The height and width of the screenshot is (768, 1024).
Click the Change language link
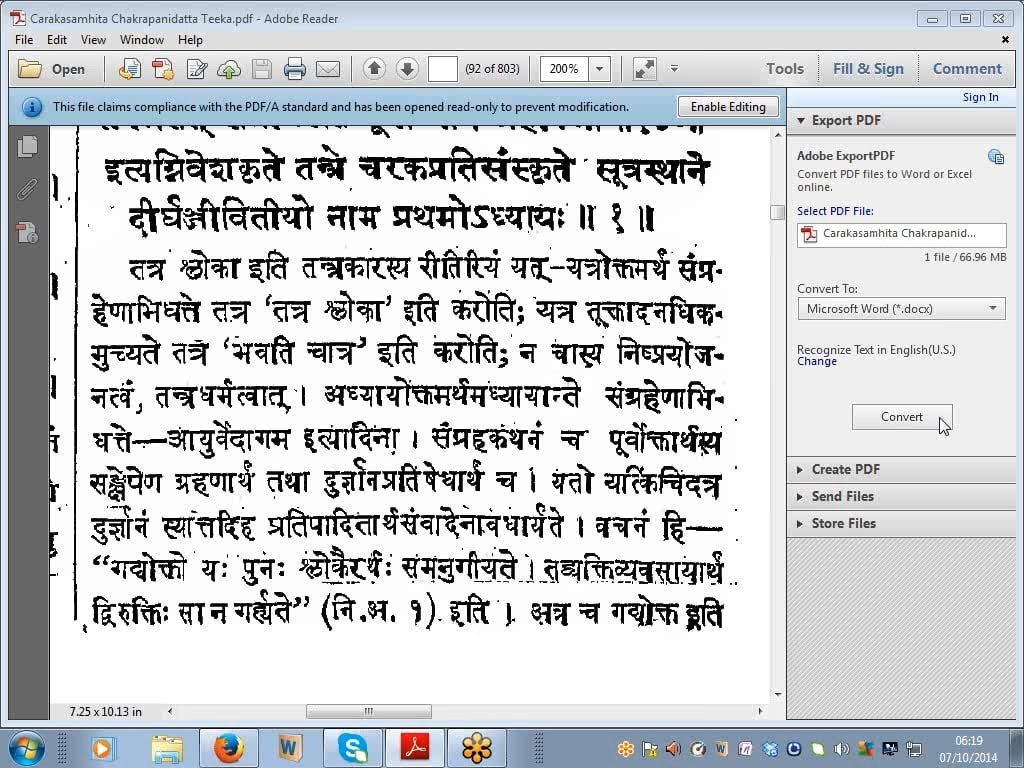click(x=817, y=362)
